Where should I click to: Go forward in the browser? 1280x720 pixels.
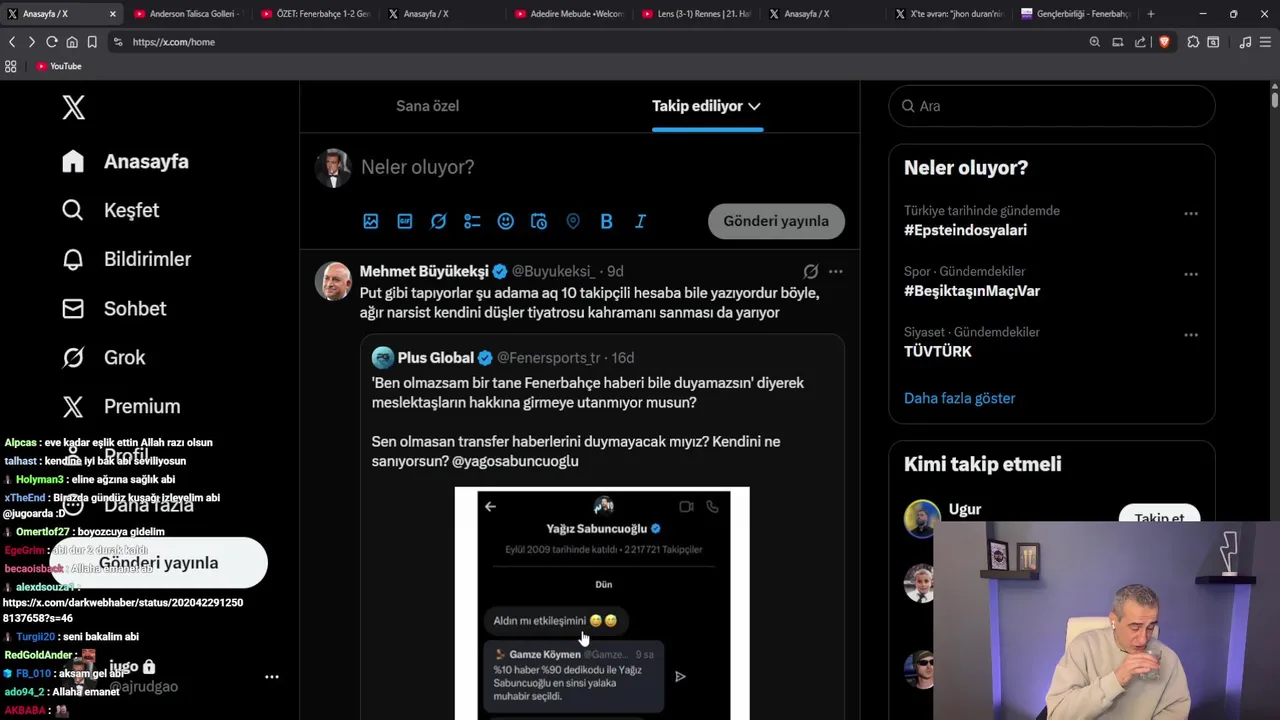tap(31, 42)
